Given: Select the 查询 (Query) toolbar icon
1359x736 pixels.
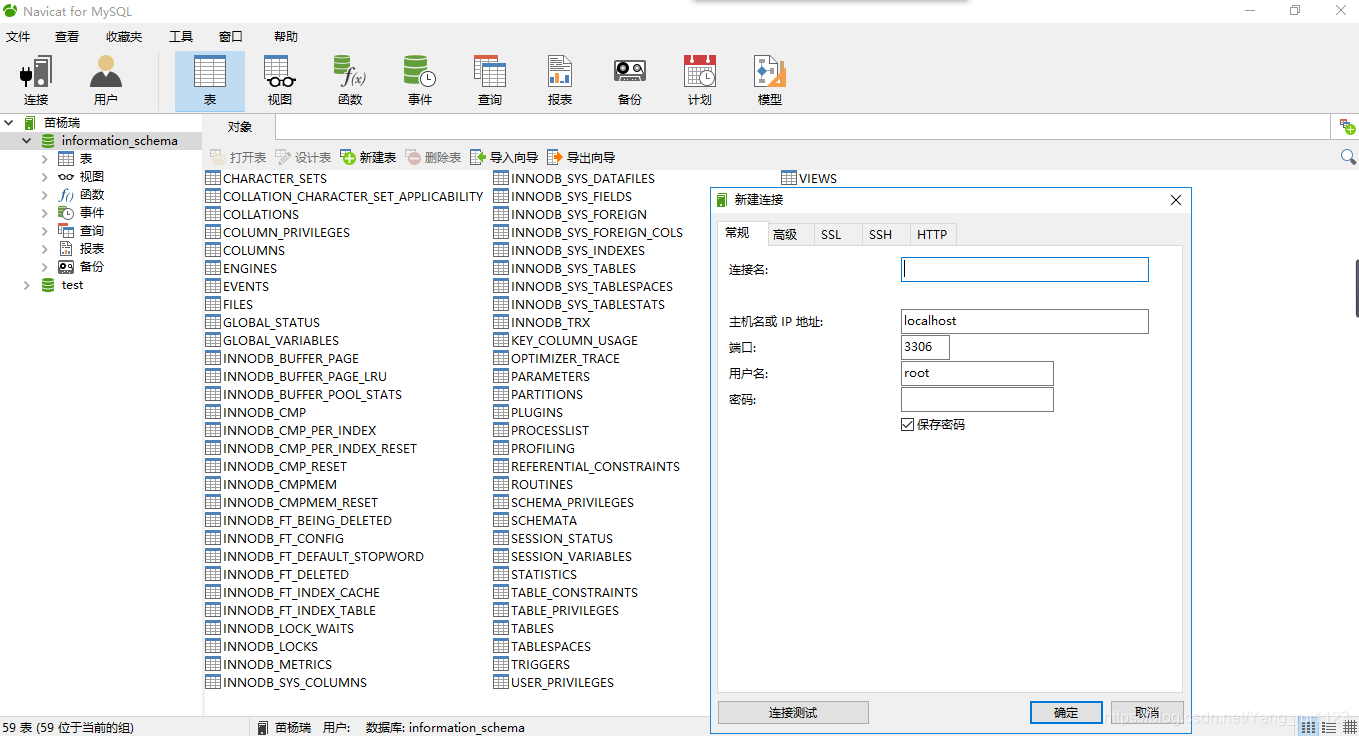Looking at the screenshot, I should click(490, 81).
